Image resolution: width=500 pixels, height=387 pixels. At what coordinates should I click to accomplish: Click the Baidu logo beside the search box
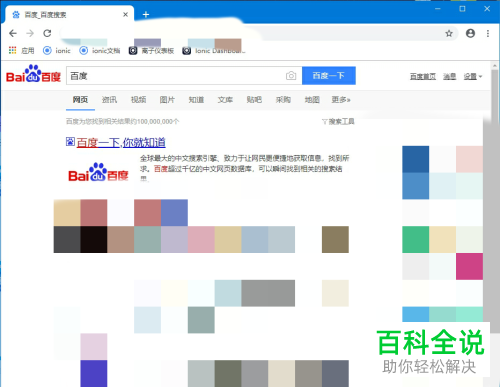point(33,74)
